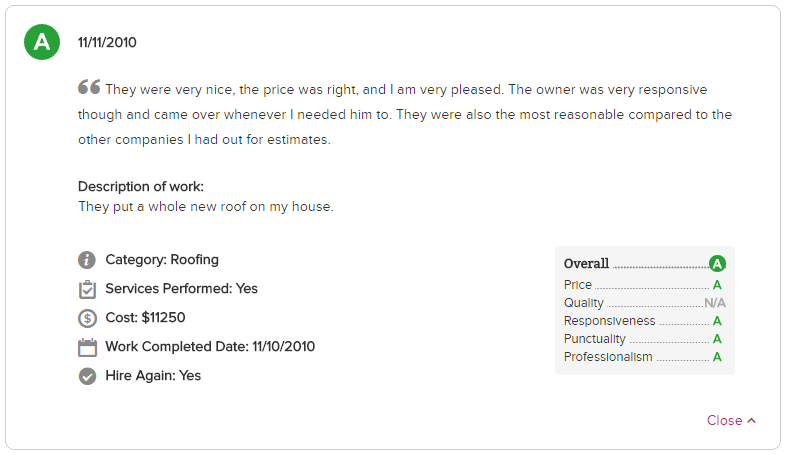Click the Work Completed calendar icon

[87, 347]
